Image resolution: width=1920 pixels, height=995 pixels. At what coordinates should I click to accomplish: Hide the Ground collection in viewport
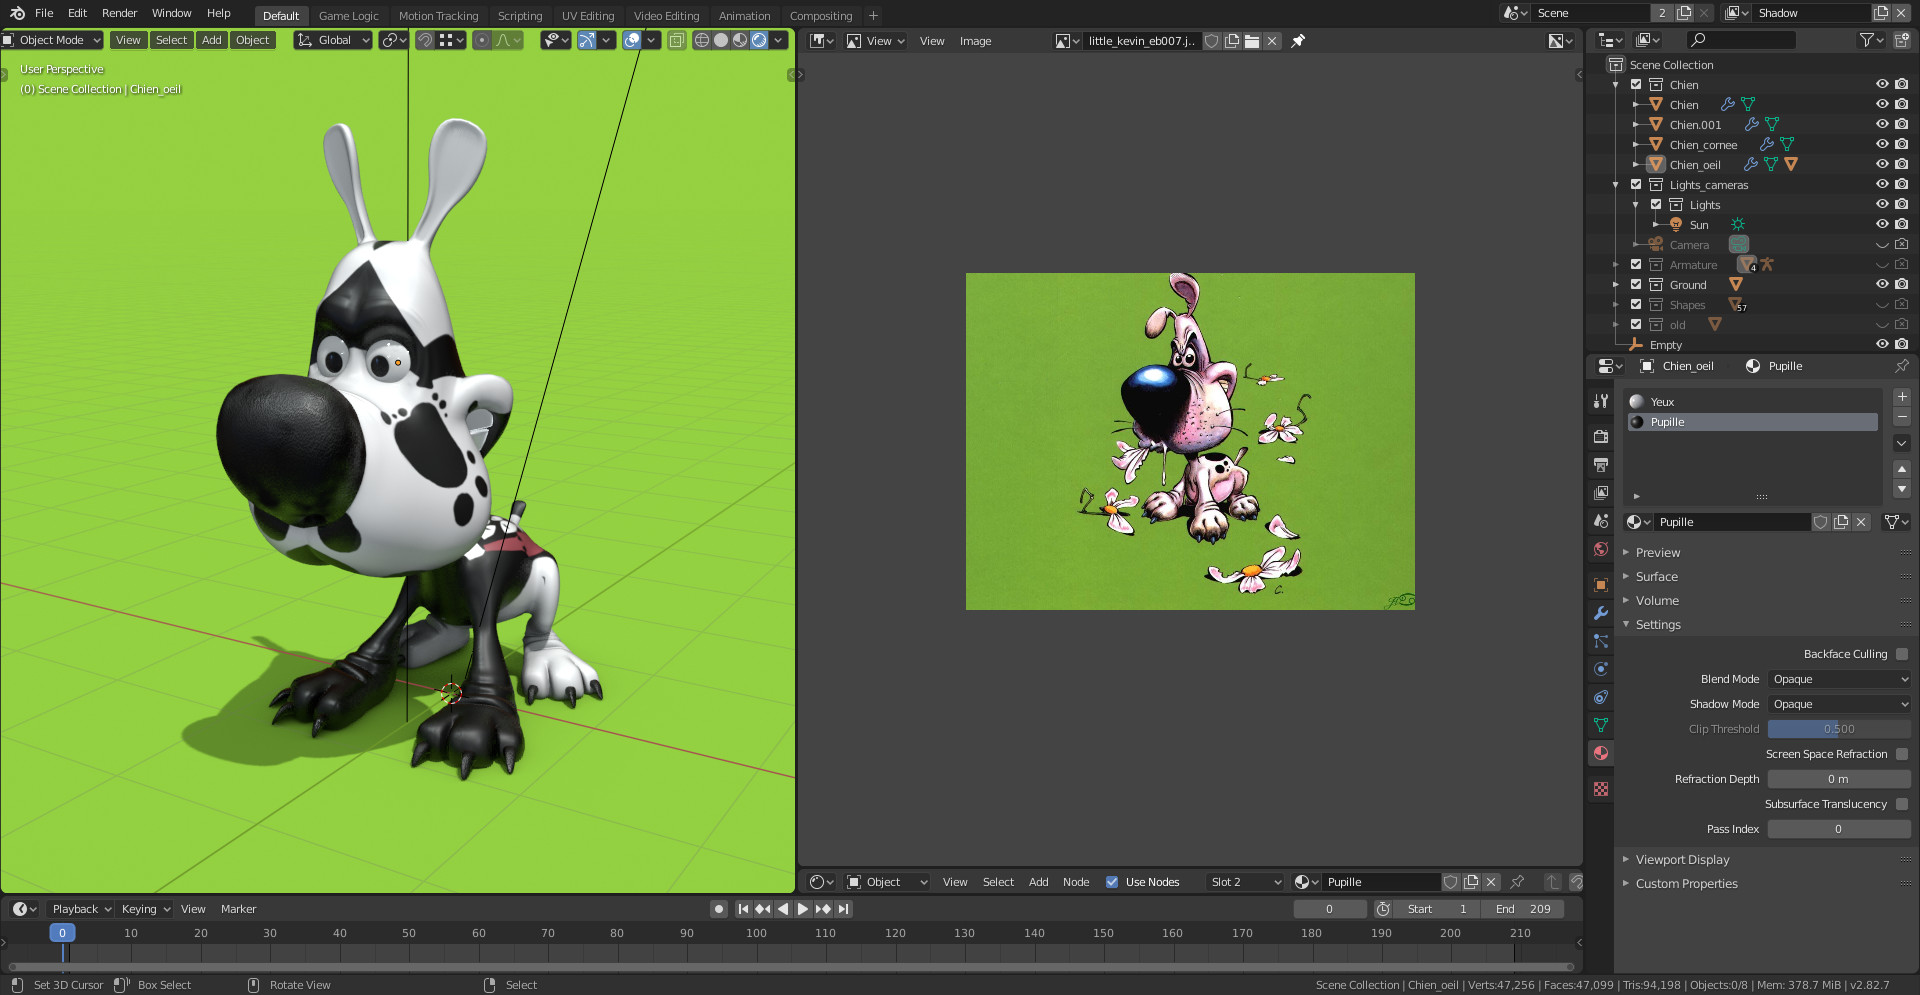coord(1882,284)
